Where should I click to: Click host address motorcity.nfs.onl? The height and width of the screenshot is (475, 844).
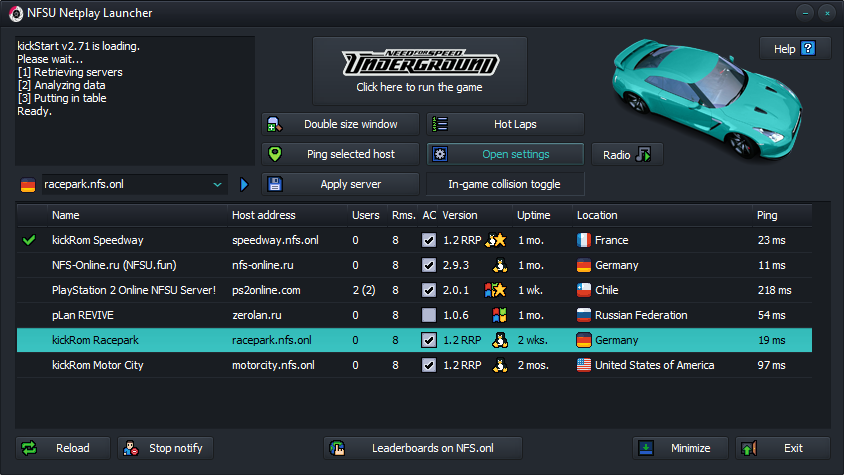pyautogui.click(x=273, y=365)
